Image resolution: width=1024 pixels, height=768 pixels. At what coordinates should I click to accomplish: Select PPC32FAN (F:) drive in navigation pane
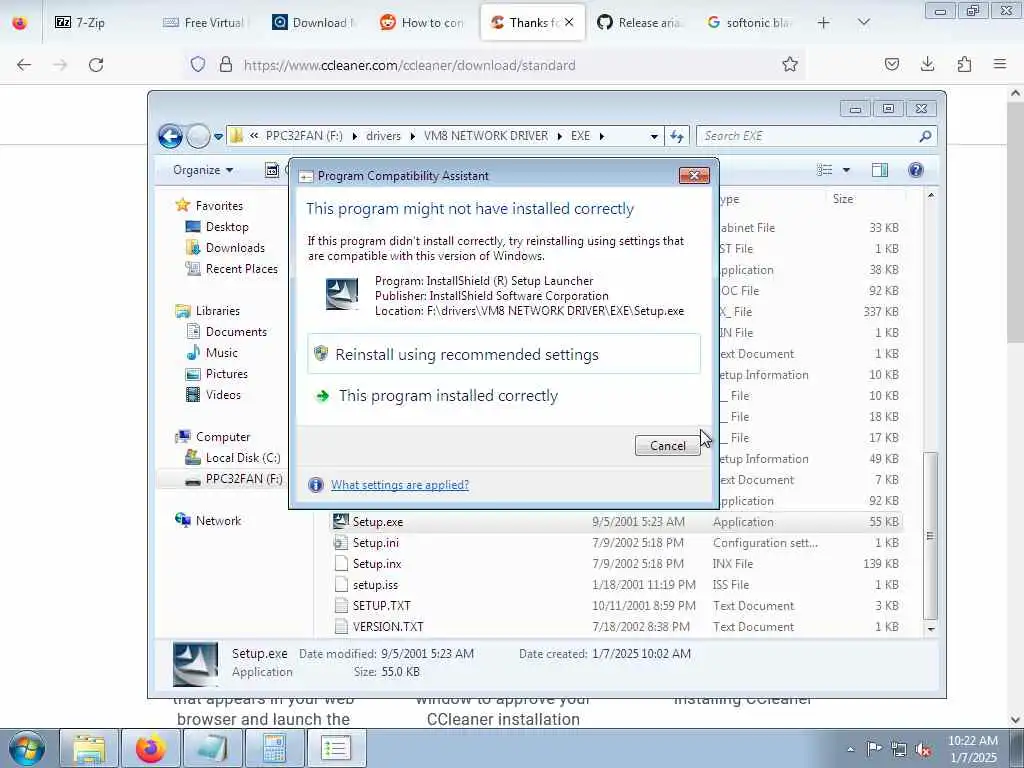click(x=234, y=479)
